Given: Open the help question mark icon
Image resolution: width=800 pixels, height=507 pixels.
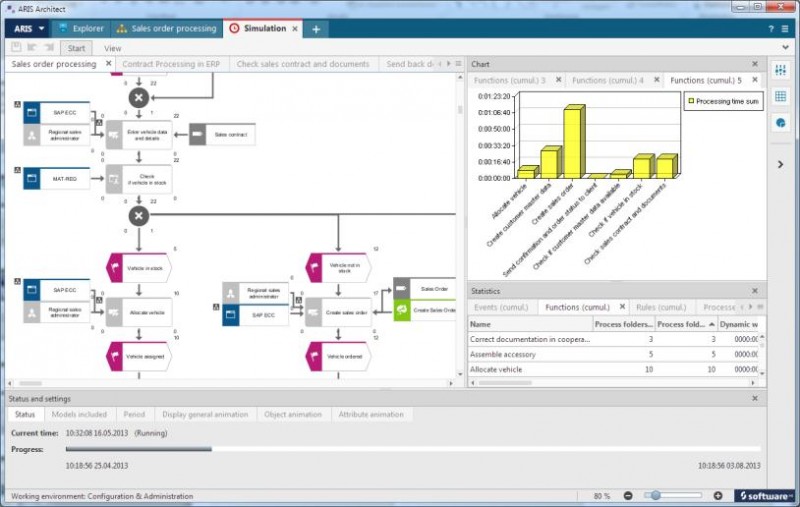Looking at the screenshot, I should coord(771,29).
